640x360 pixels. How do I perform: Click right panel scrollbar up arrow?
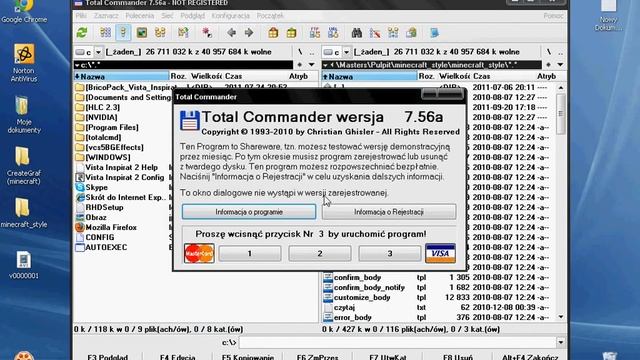coord(561,88)
